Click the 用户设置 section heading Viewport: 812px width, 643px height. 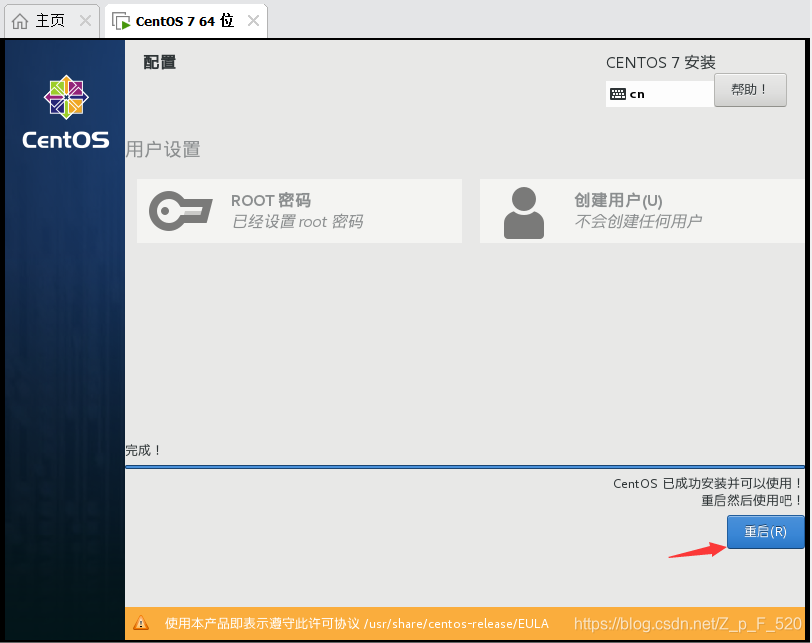[x=163, y=150]
